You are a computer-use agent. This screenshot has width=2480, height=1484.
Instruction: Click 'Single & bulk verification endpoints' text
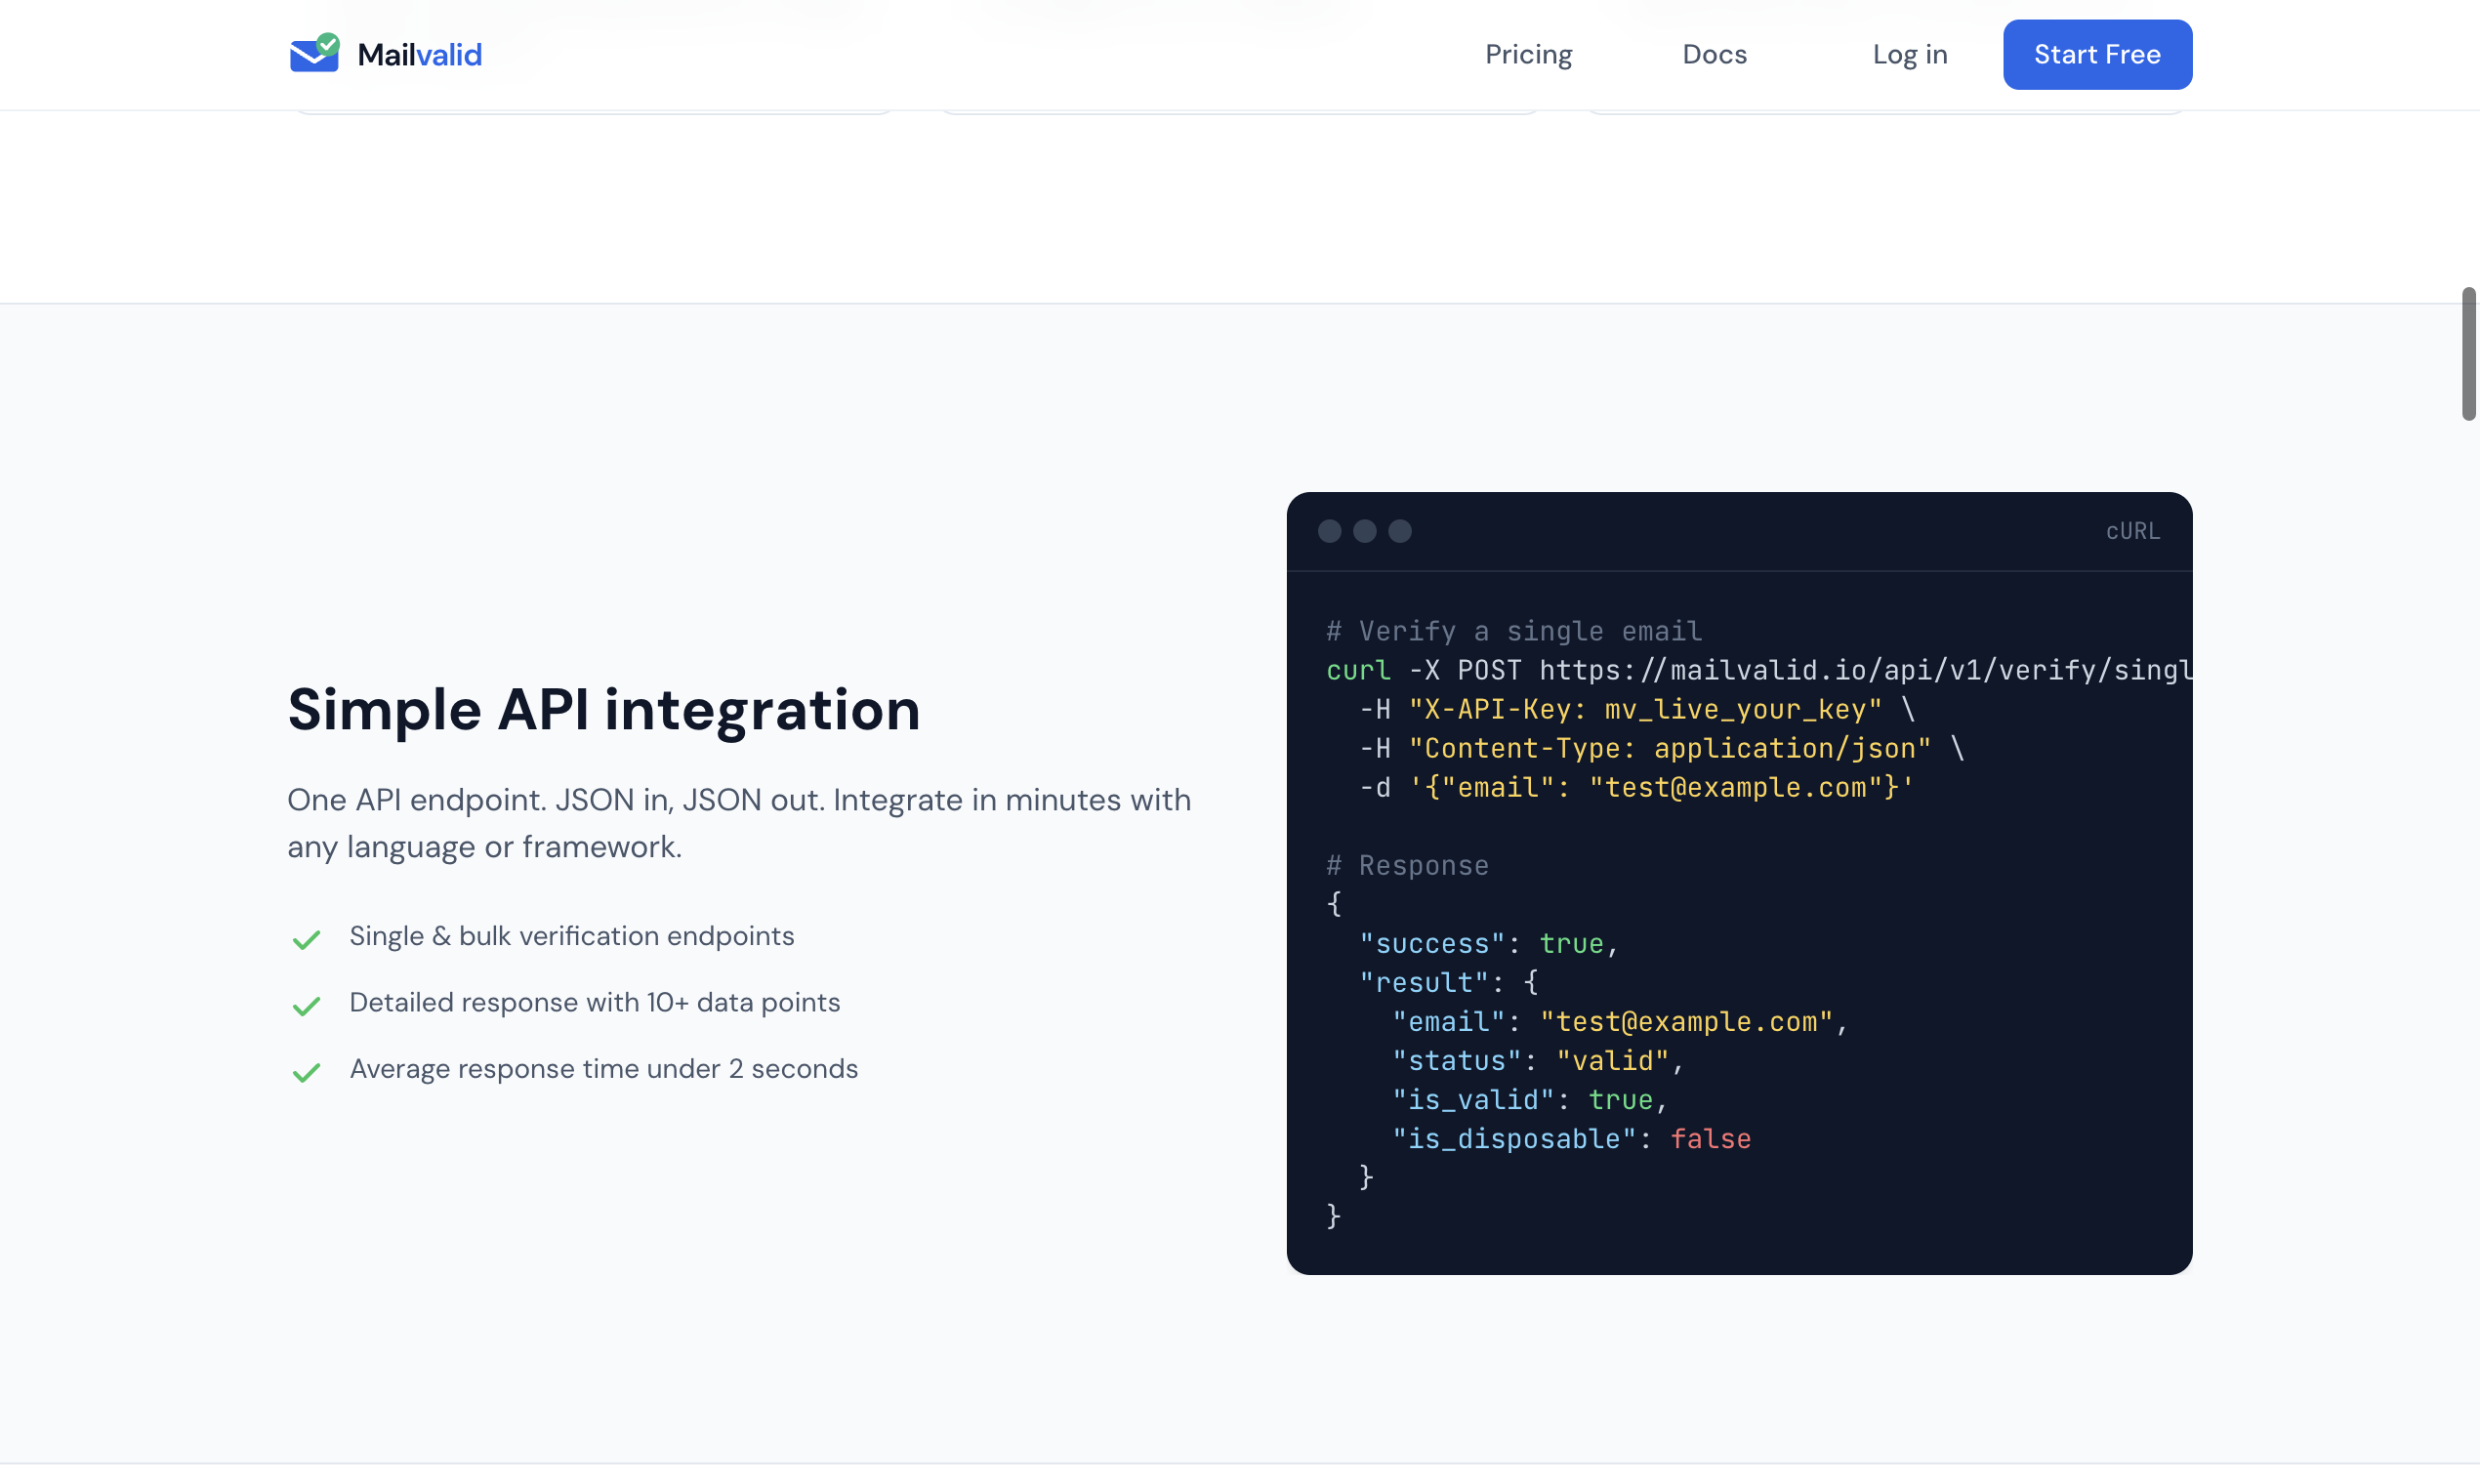tap(571, 936)
